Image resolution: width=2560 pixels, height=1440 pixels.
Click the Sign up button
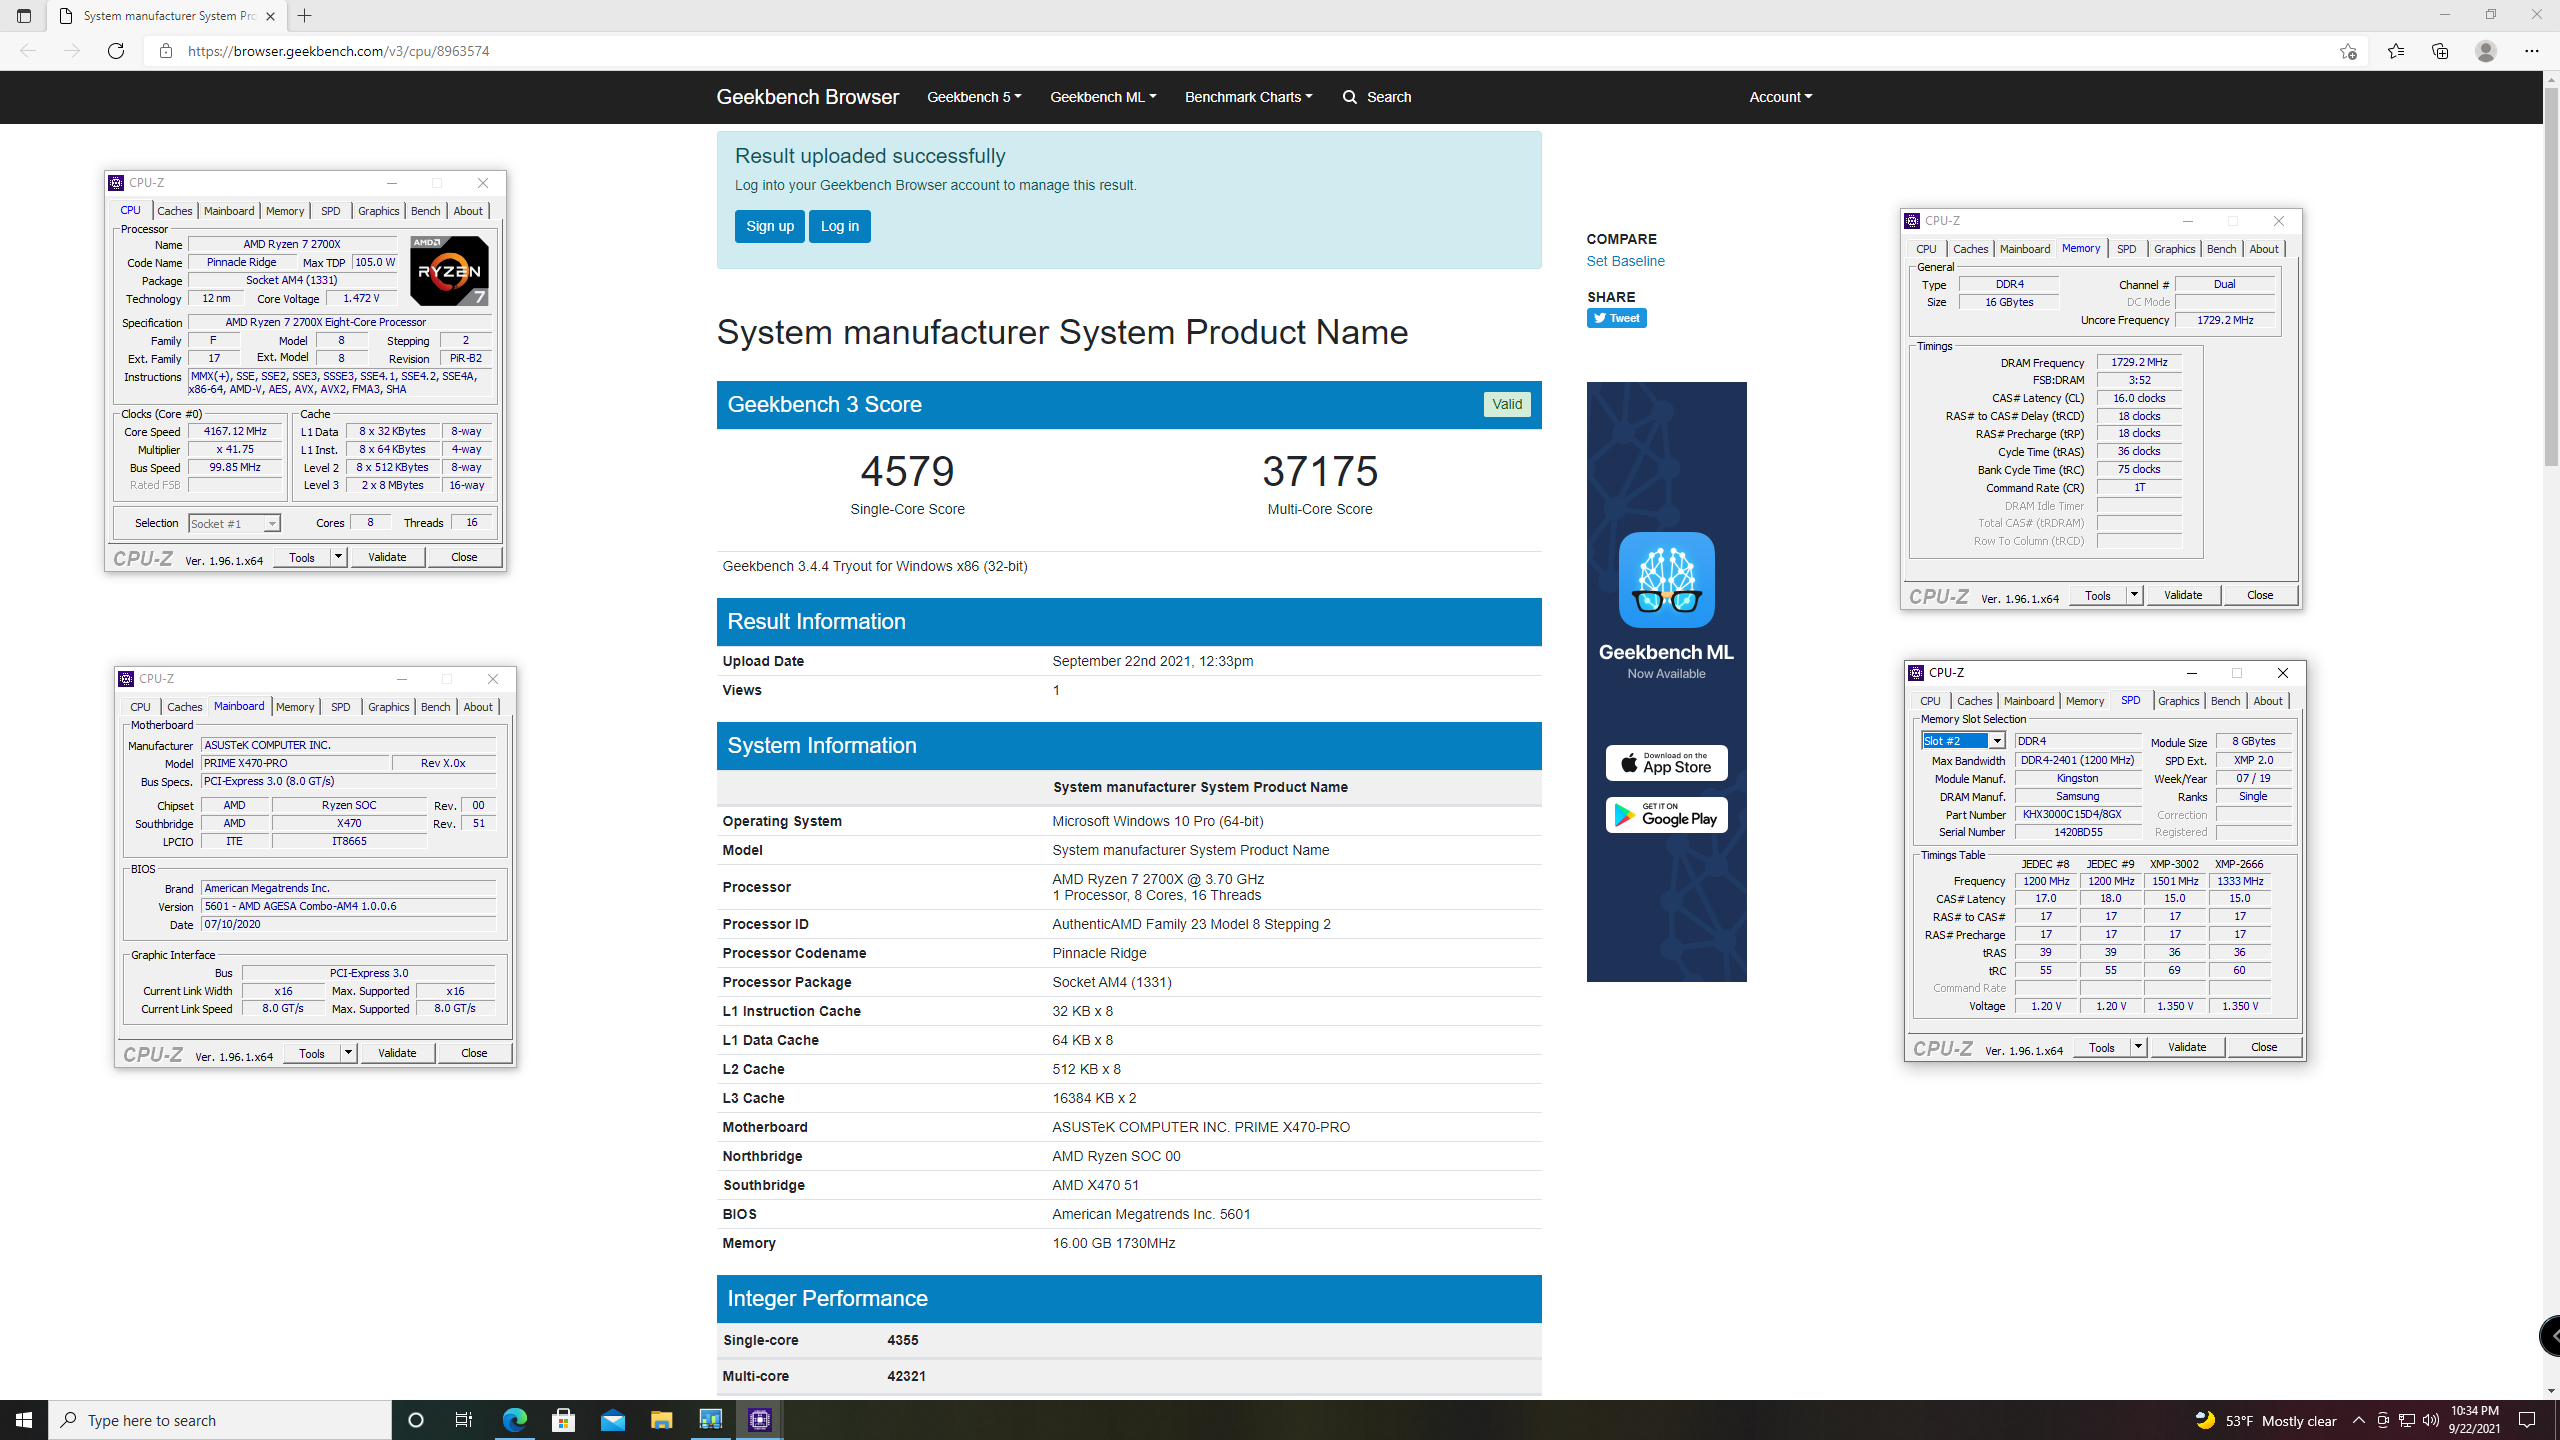pos(770,226)
